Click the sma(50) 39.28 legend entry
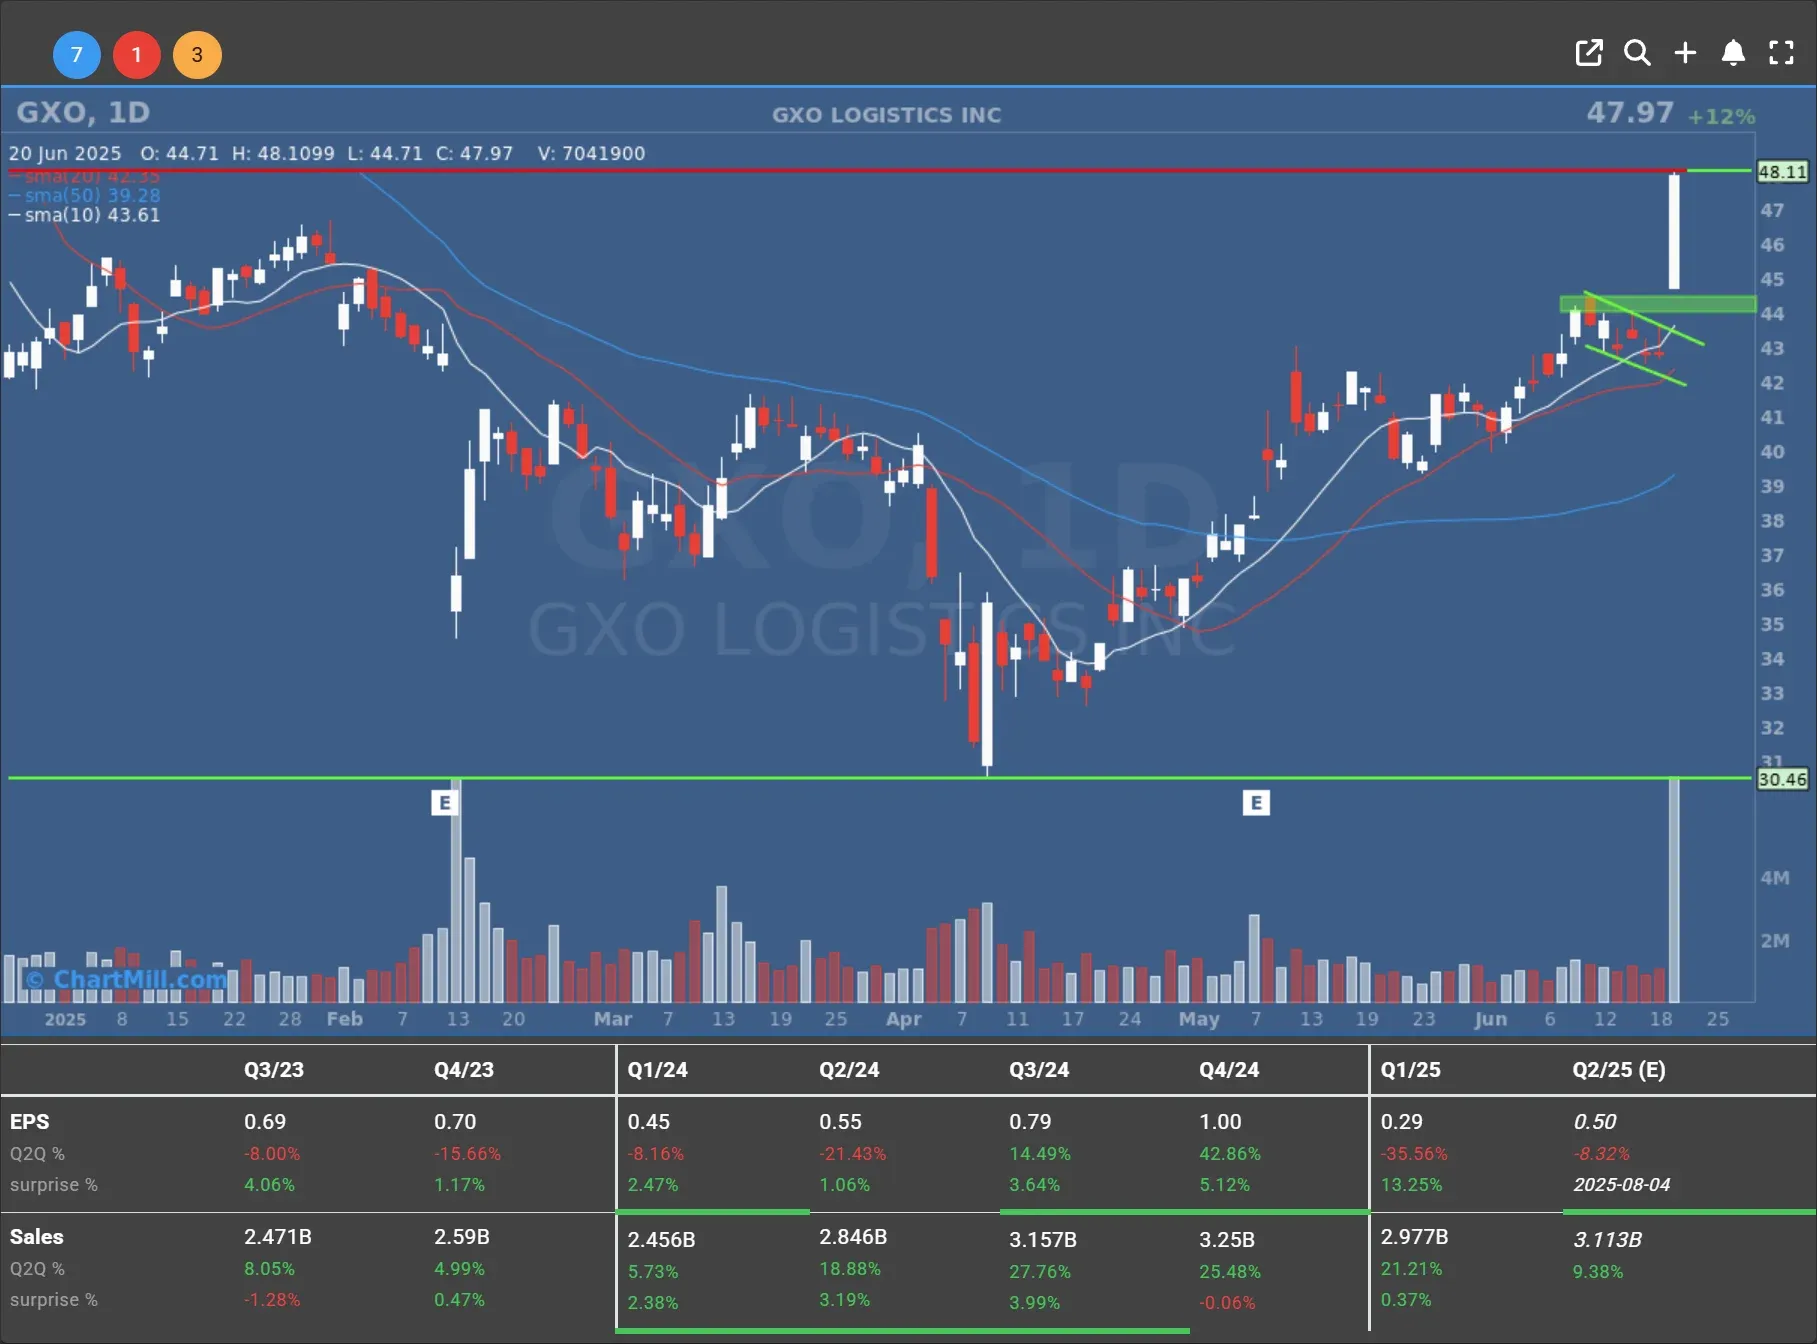Screen dimensions: 1817x1344 (x=84, y=195)
